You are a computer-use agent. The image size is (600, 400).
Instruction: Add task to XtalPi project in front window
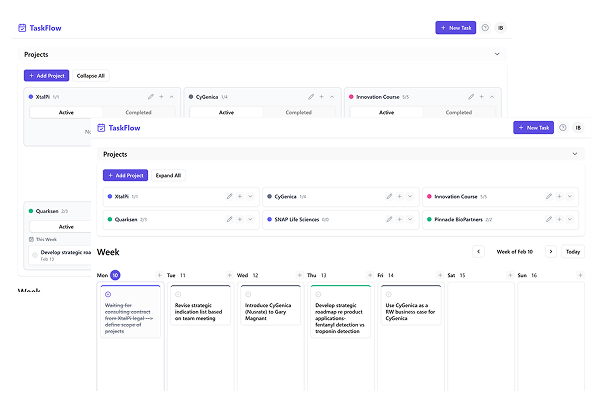point(240,196)
